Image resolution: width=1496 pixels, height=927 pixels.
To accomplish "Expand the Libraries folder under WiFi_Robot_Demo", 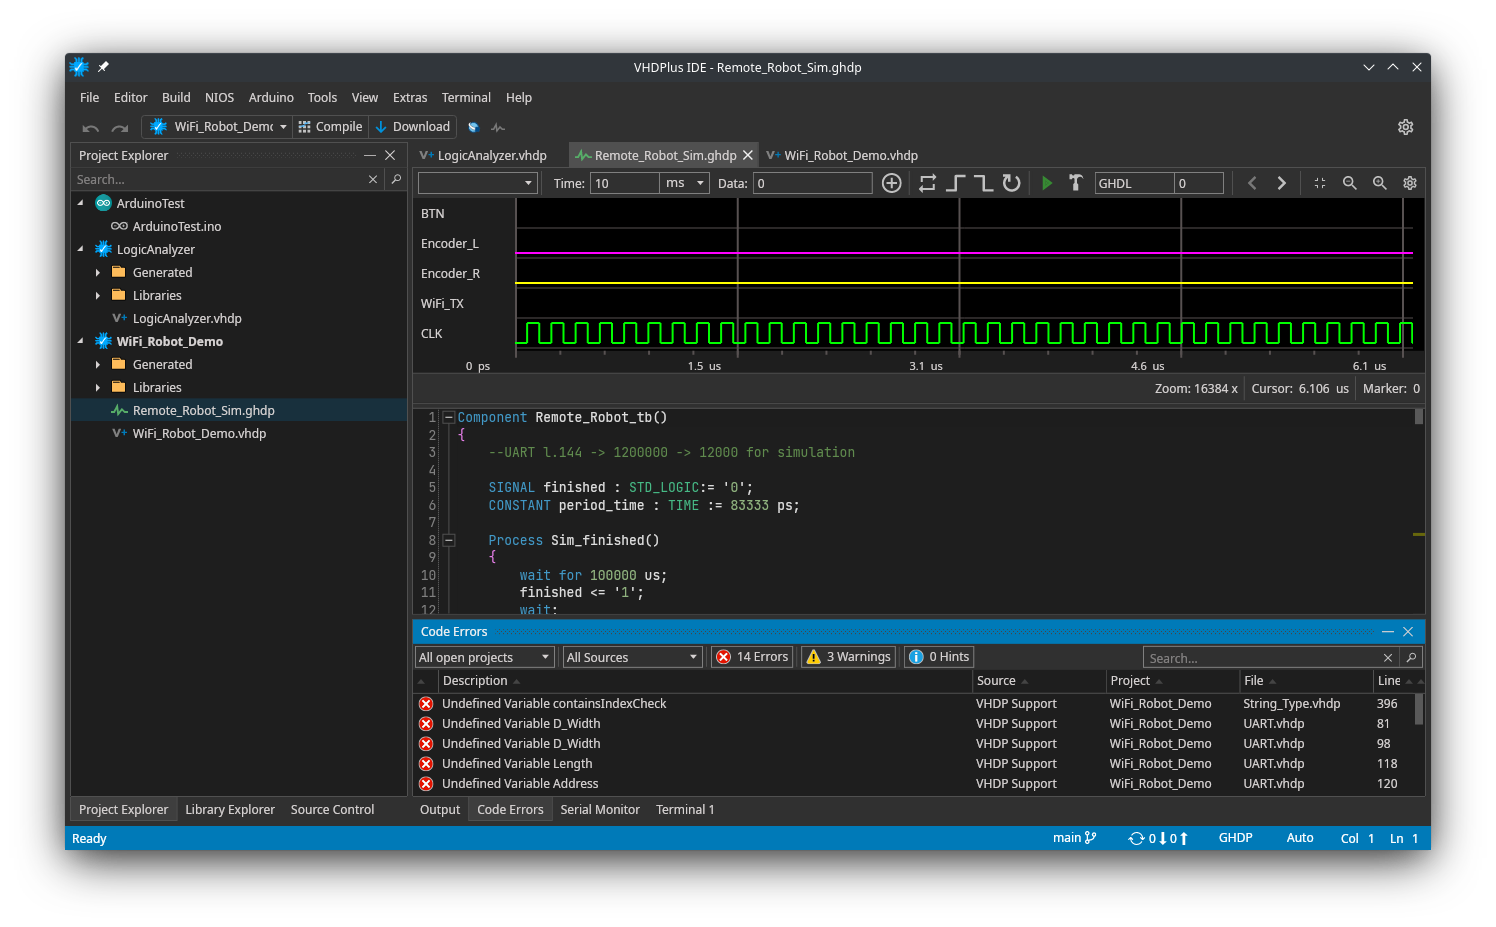I will pos(97,387).
